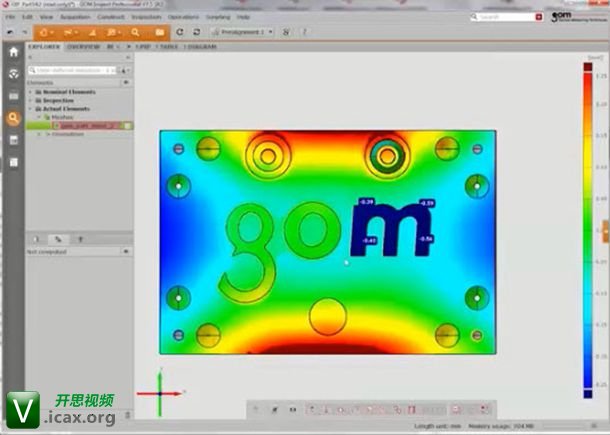Screen dimensions: 610x435
Task: Click the Undo arrow in toolbar
Action: click(11, 32)
